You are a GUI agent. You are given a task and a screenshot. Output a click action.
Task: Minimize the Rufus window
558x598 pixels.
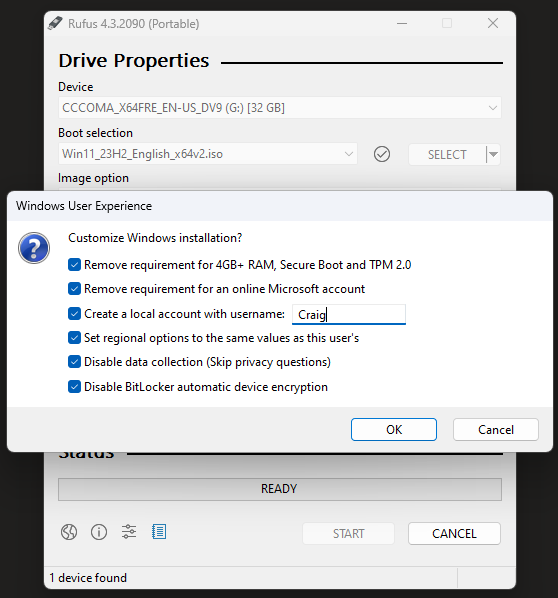pos(402,23)
